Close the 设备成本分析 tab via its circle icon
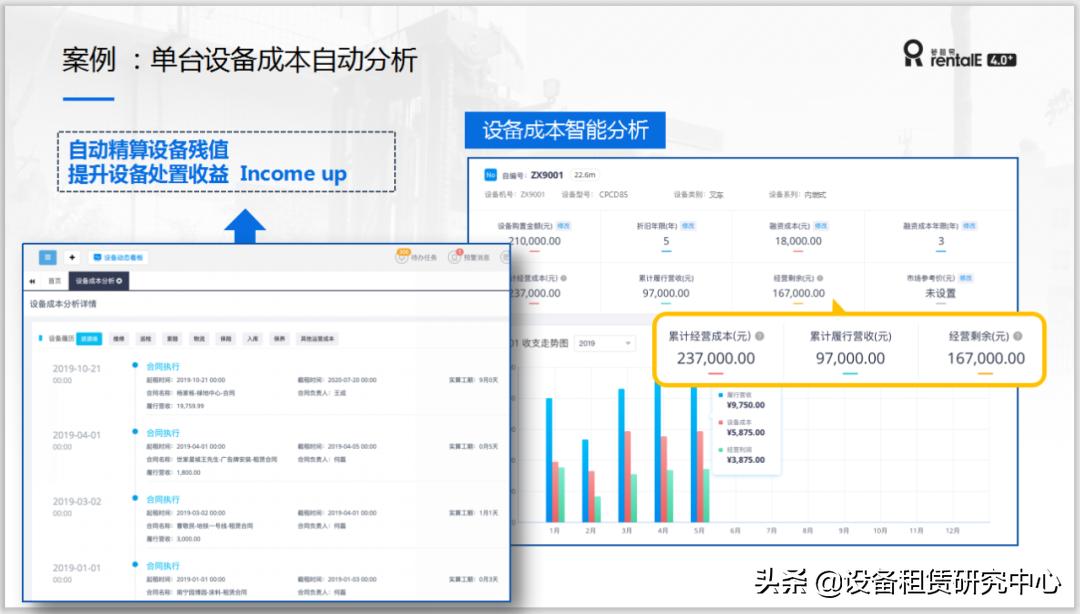1080x614 pixels. tap(117, 281)
